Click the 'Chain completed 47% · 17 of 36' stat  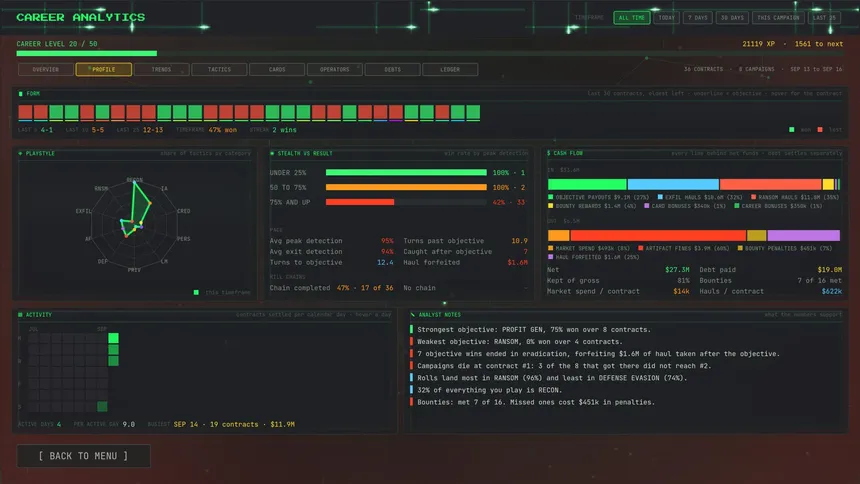pyautogui.click(x=331, y=288)
